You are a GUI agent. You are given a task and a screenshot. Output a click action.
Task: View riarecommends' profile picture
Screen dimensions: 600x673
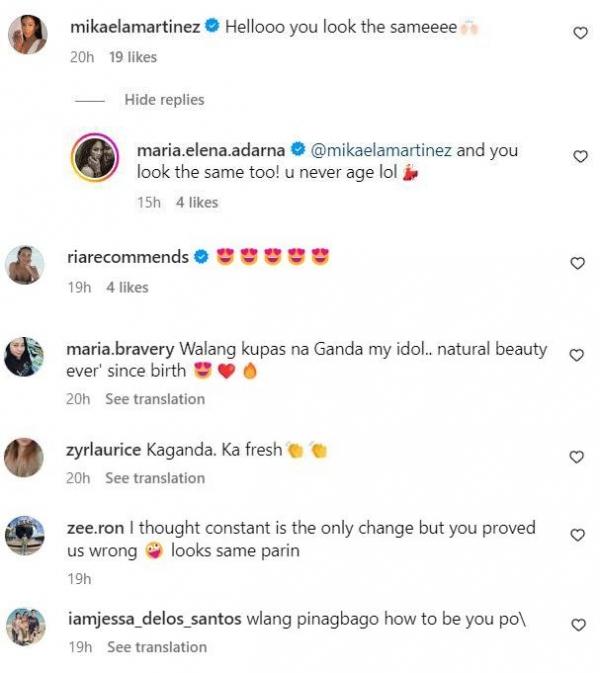25,264
